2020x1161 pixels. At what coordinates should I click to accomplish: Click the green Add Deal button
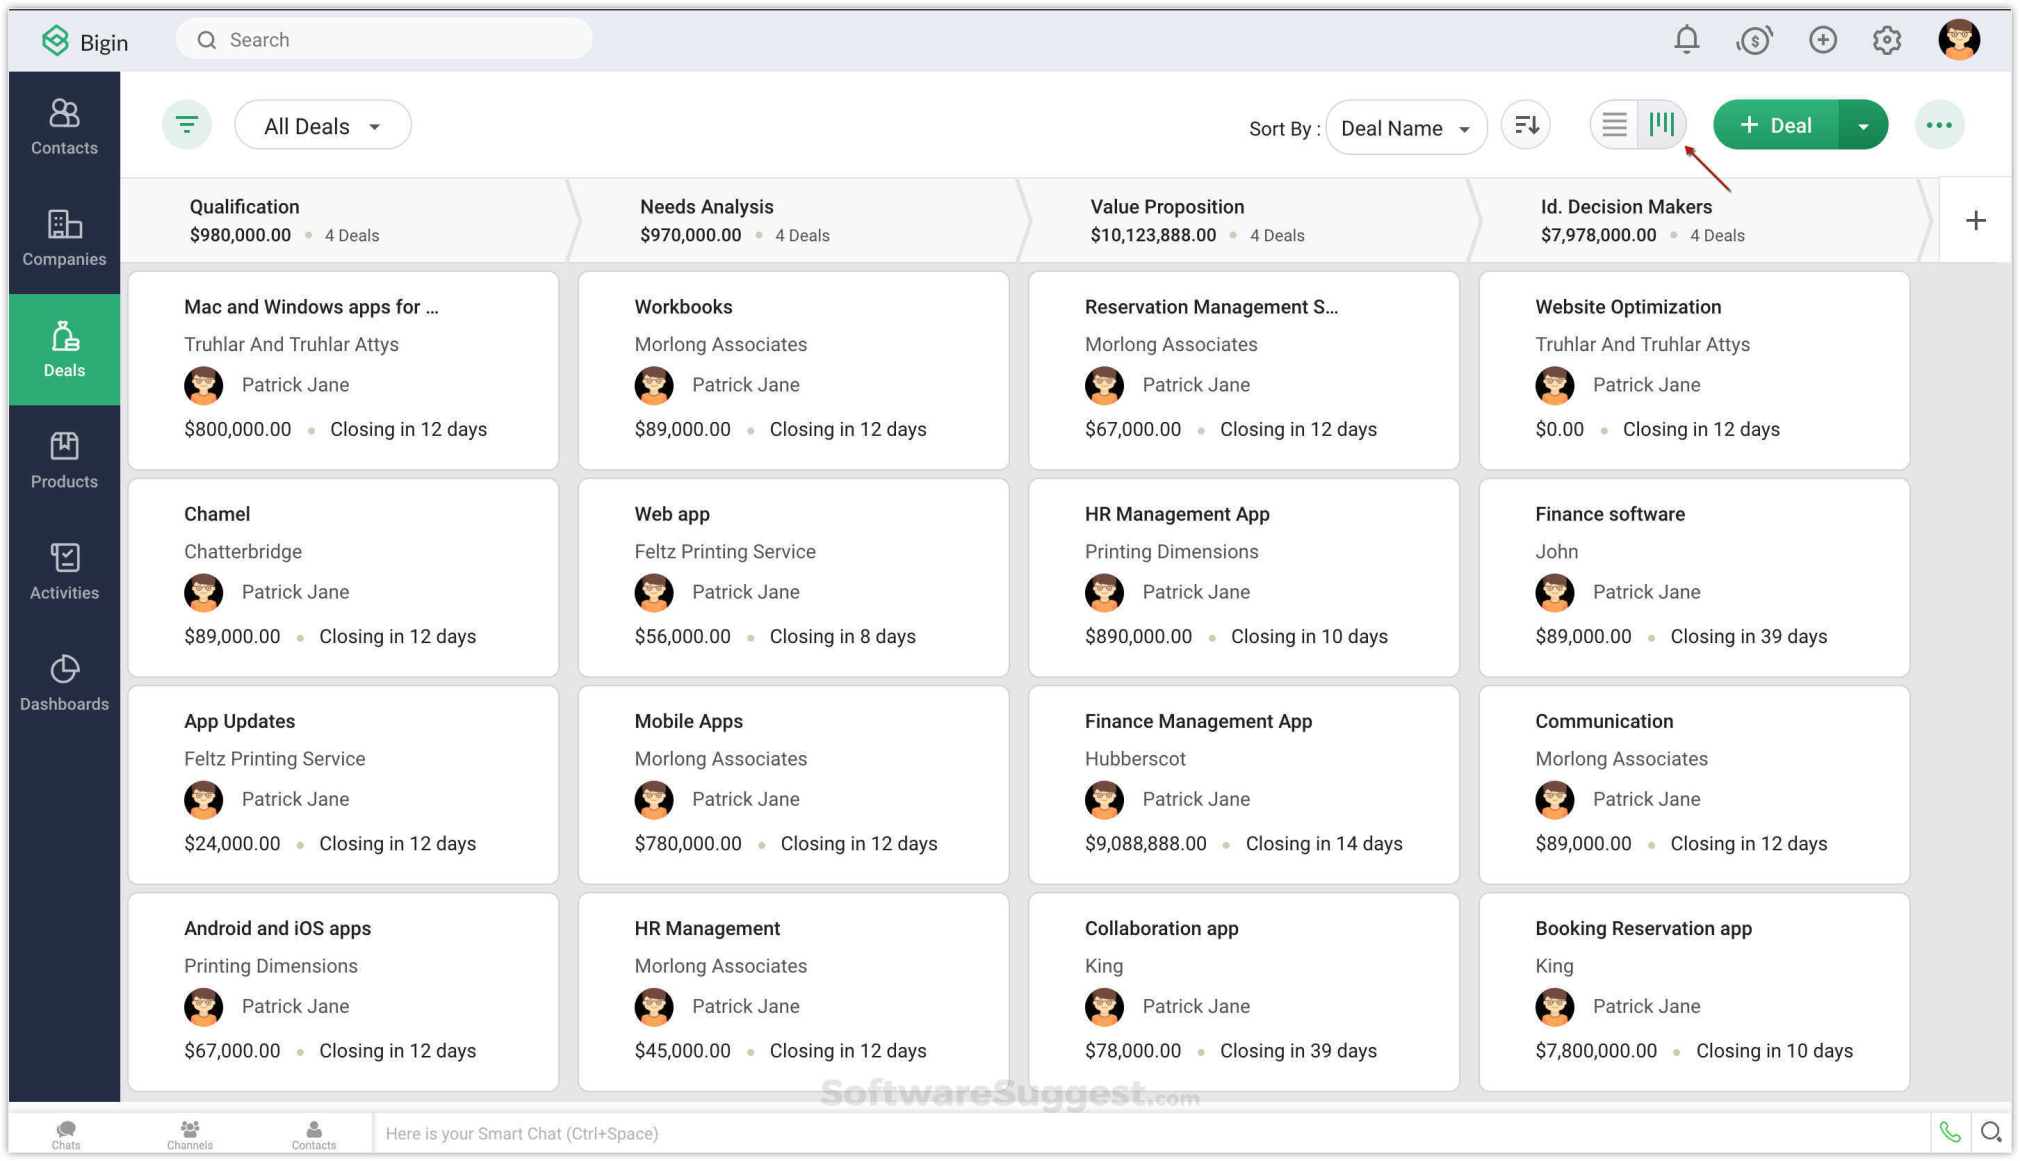[1781, 125]
